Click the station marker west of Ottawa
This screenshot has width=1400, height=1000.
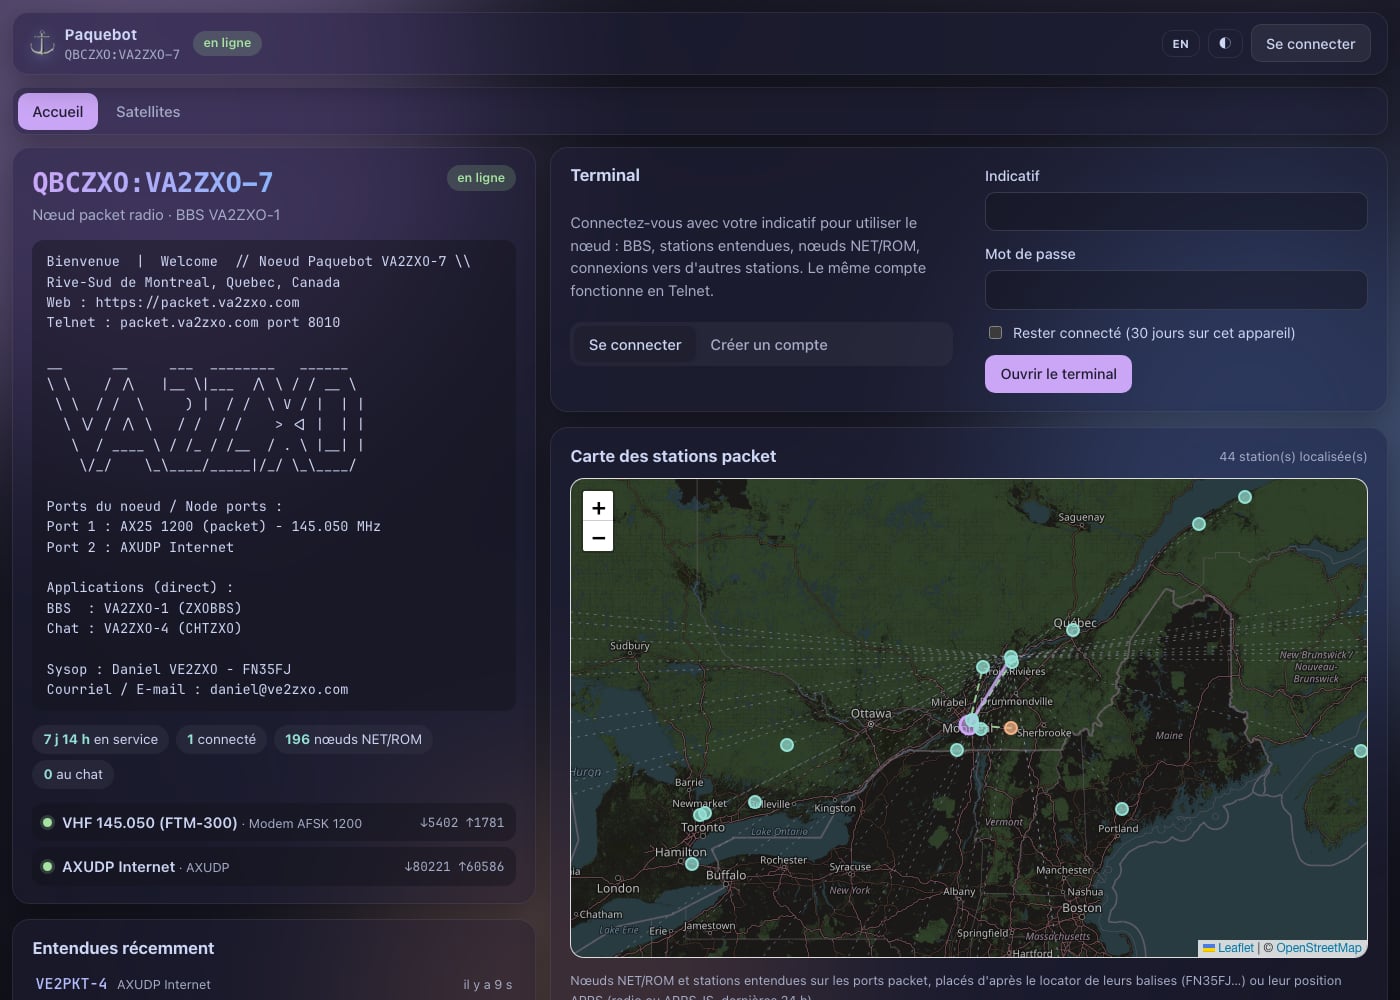(x=787, y=745)
